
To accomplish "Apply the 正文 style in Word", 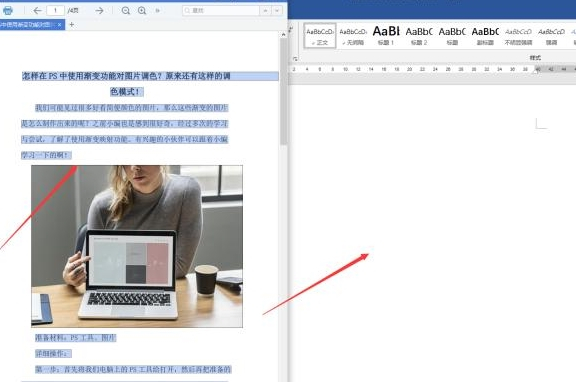I will (x=320, y=36).
